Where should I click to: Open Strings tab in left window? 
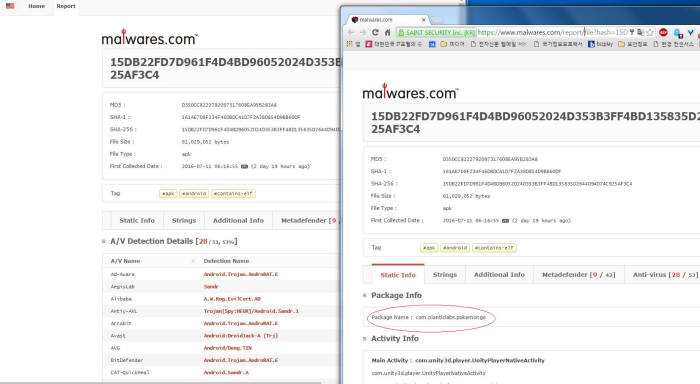184,221
